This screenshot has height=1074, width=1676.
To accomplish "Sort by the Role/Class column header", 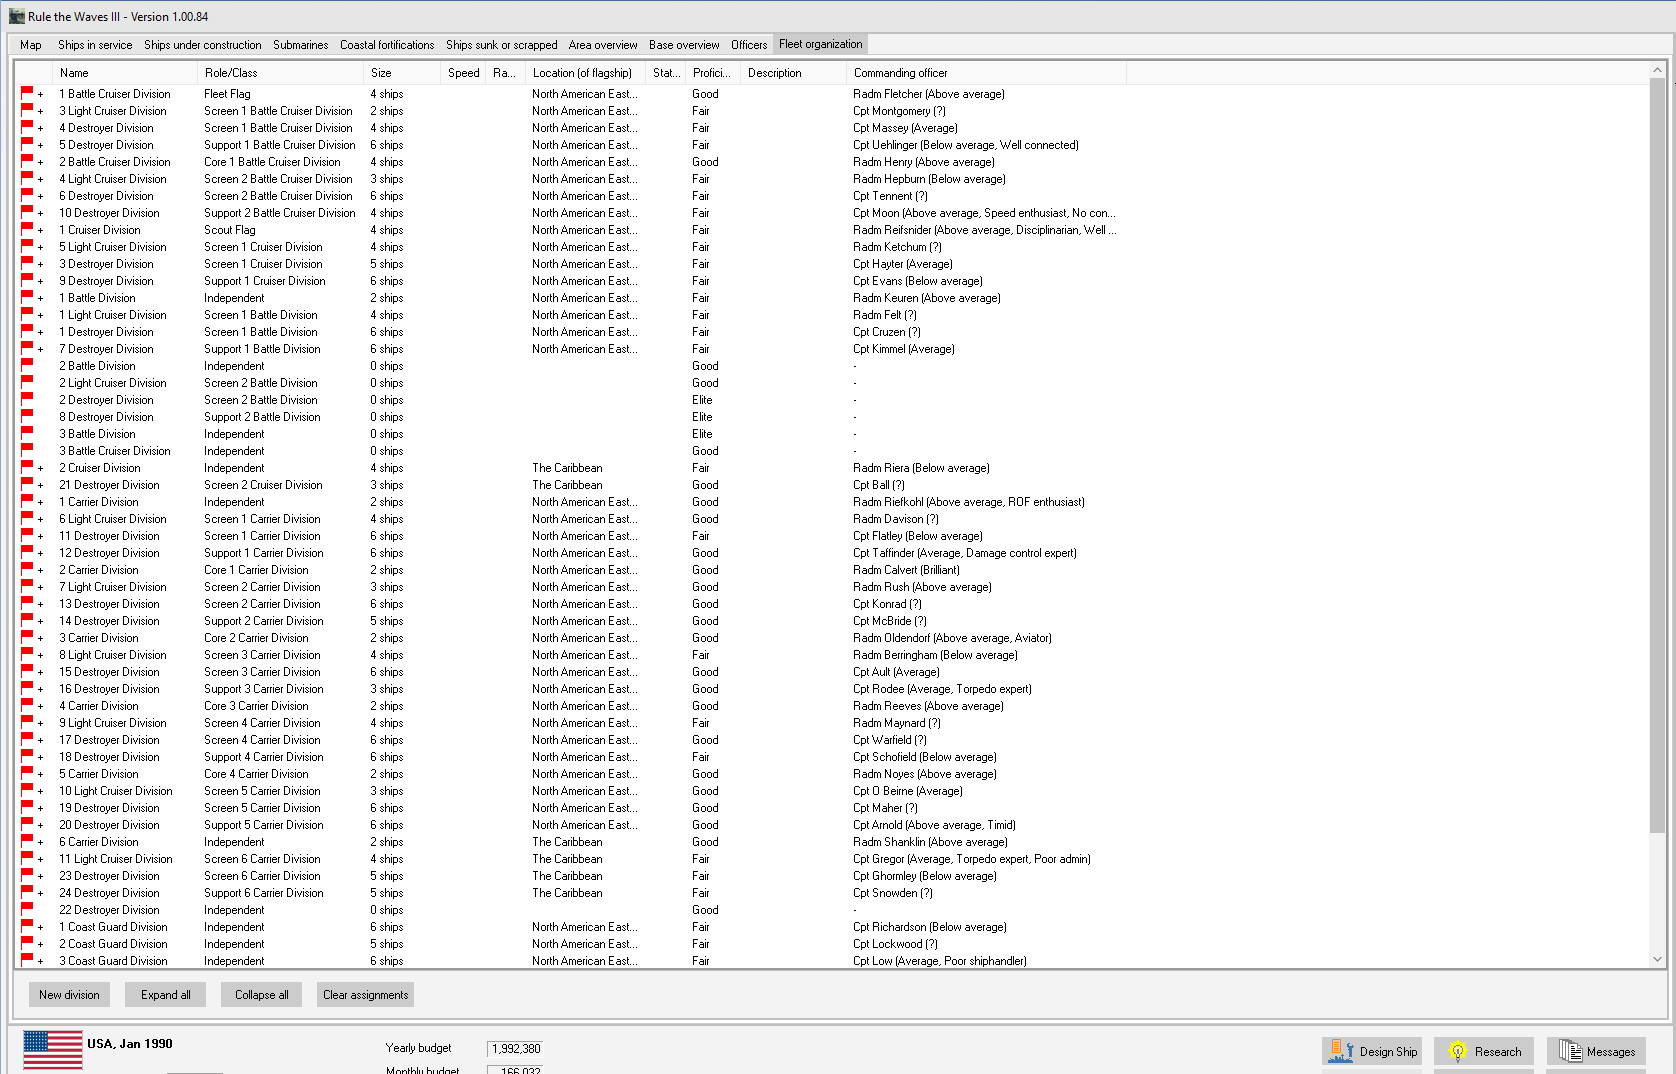I will pyautogui.click(x=281, y=73).
